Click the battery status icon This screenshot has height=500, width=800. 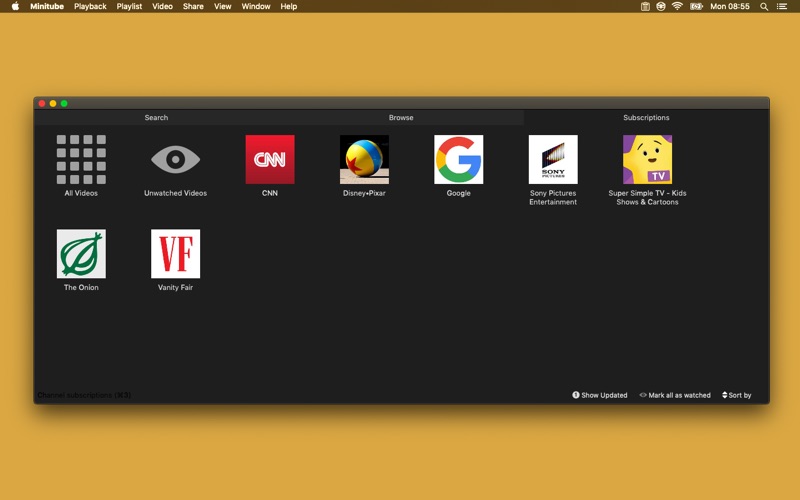pos(696,7)
